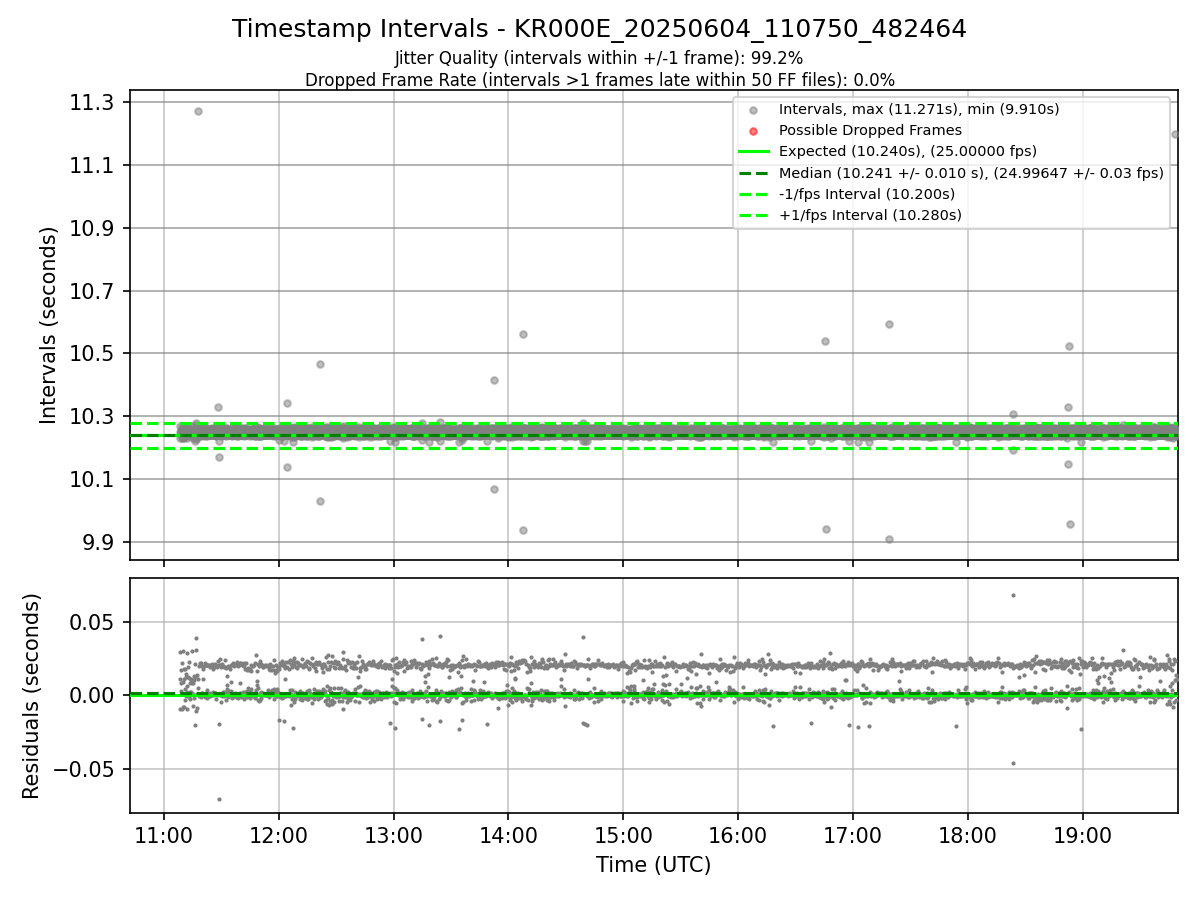
Task: Click the gray dot marker beside "Intervals" in the legend
Action: (x=754, y=110)
